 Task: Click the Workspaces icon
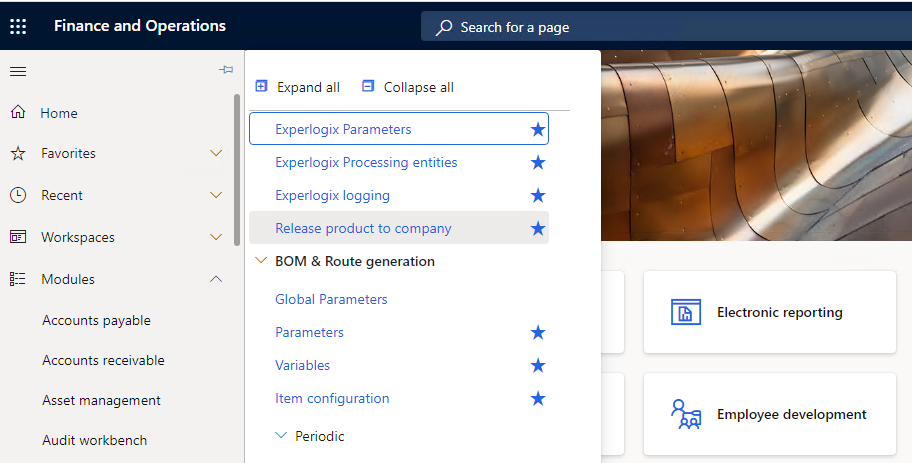click(x=18, y=237)
